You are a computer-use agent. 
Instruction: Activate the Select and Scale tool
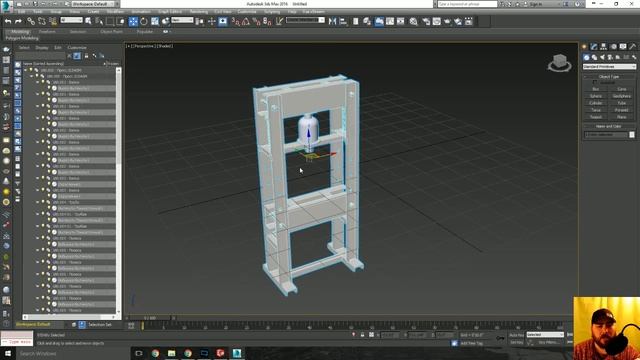(155, 21)
